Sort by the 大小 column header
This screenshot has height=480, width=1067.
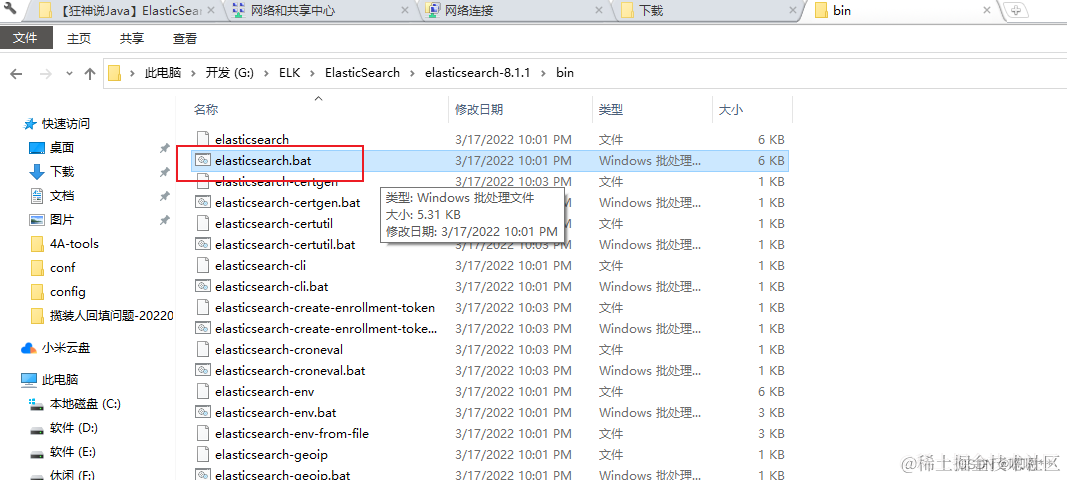point(731,110)
